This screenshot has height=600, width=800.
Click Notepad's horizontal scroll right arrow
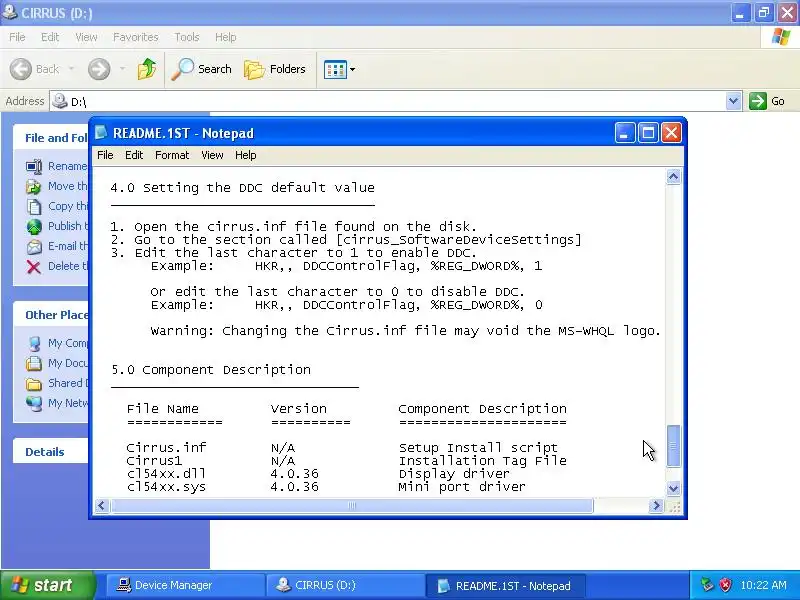(x=656, y=506)
